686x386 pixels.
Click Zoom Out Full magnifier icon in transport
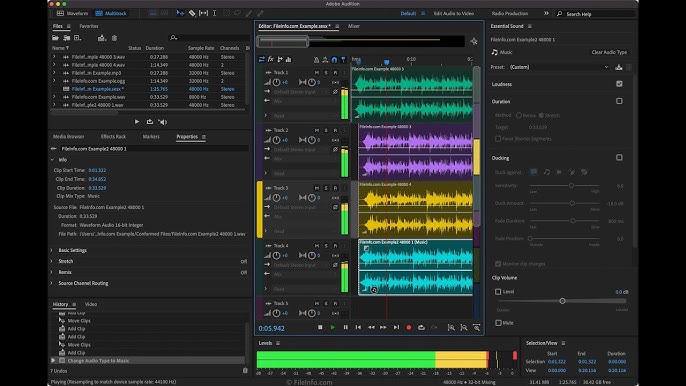pyautogui.click(x=476, y=327)
